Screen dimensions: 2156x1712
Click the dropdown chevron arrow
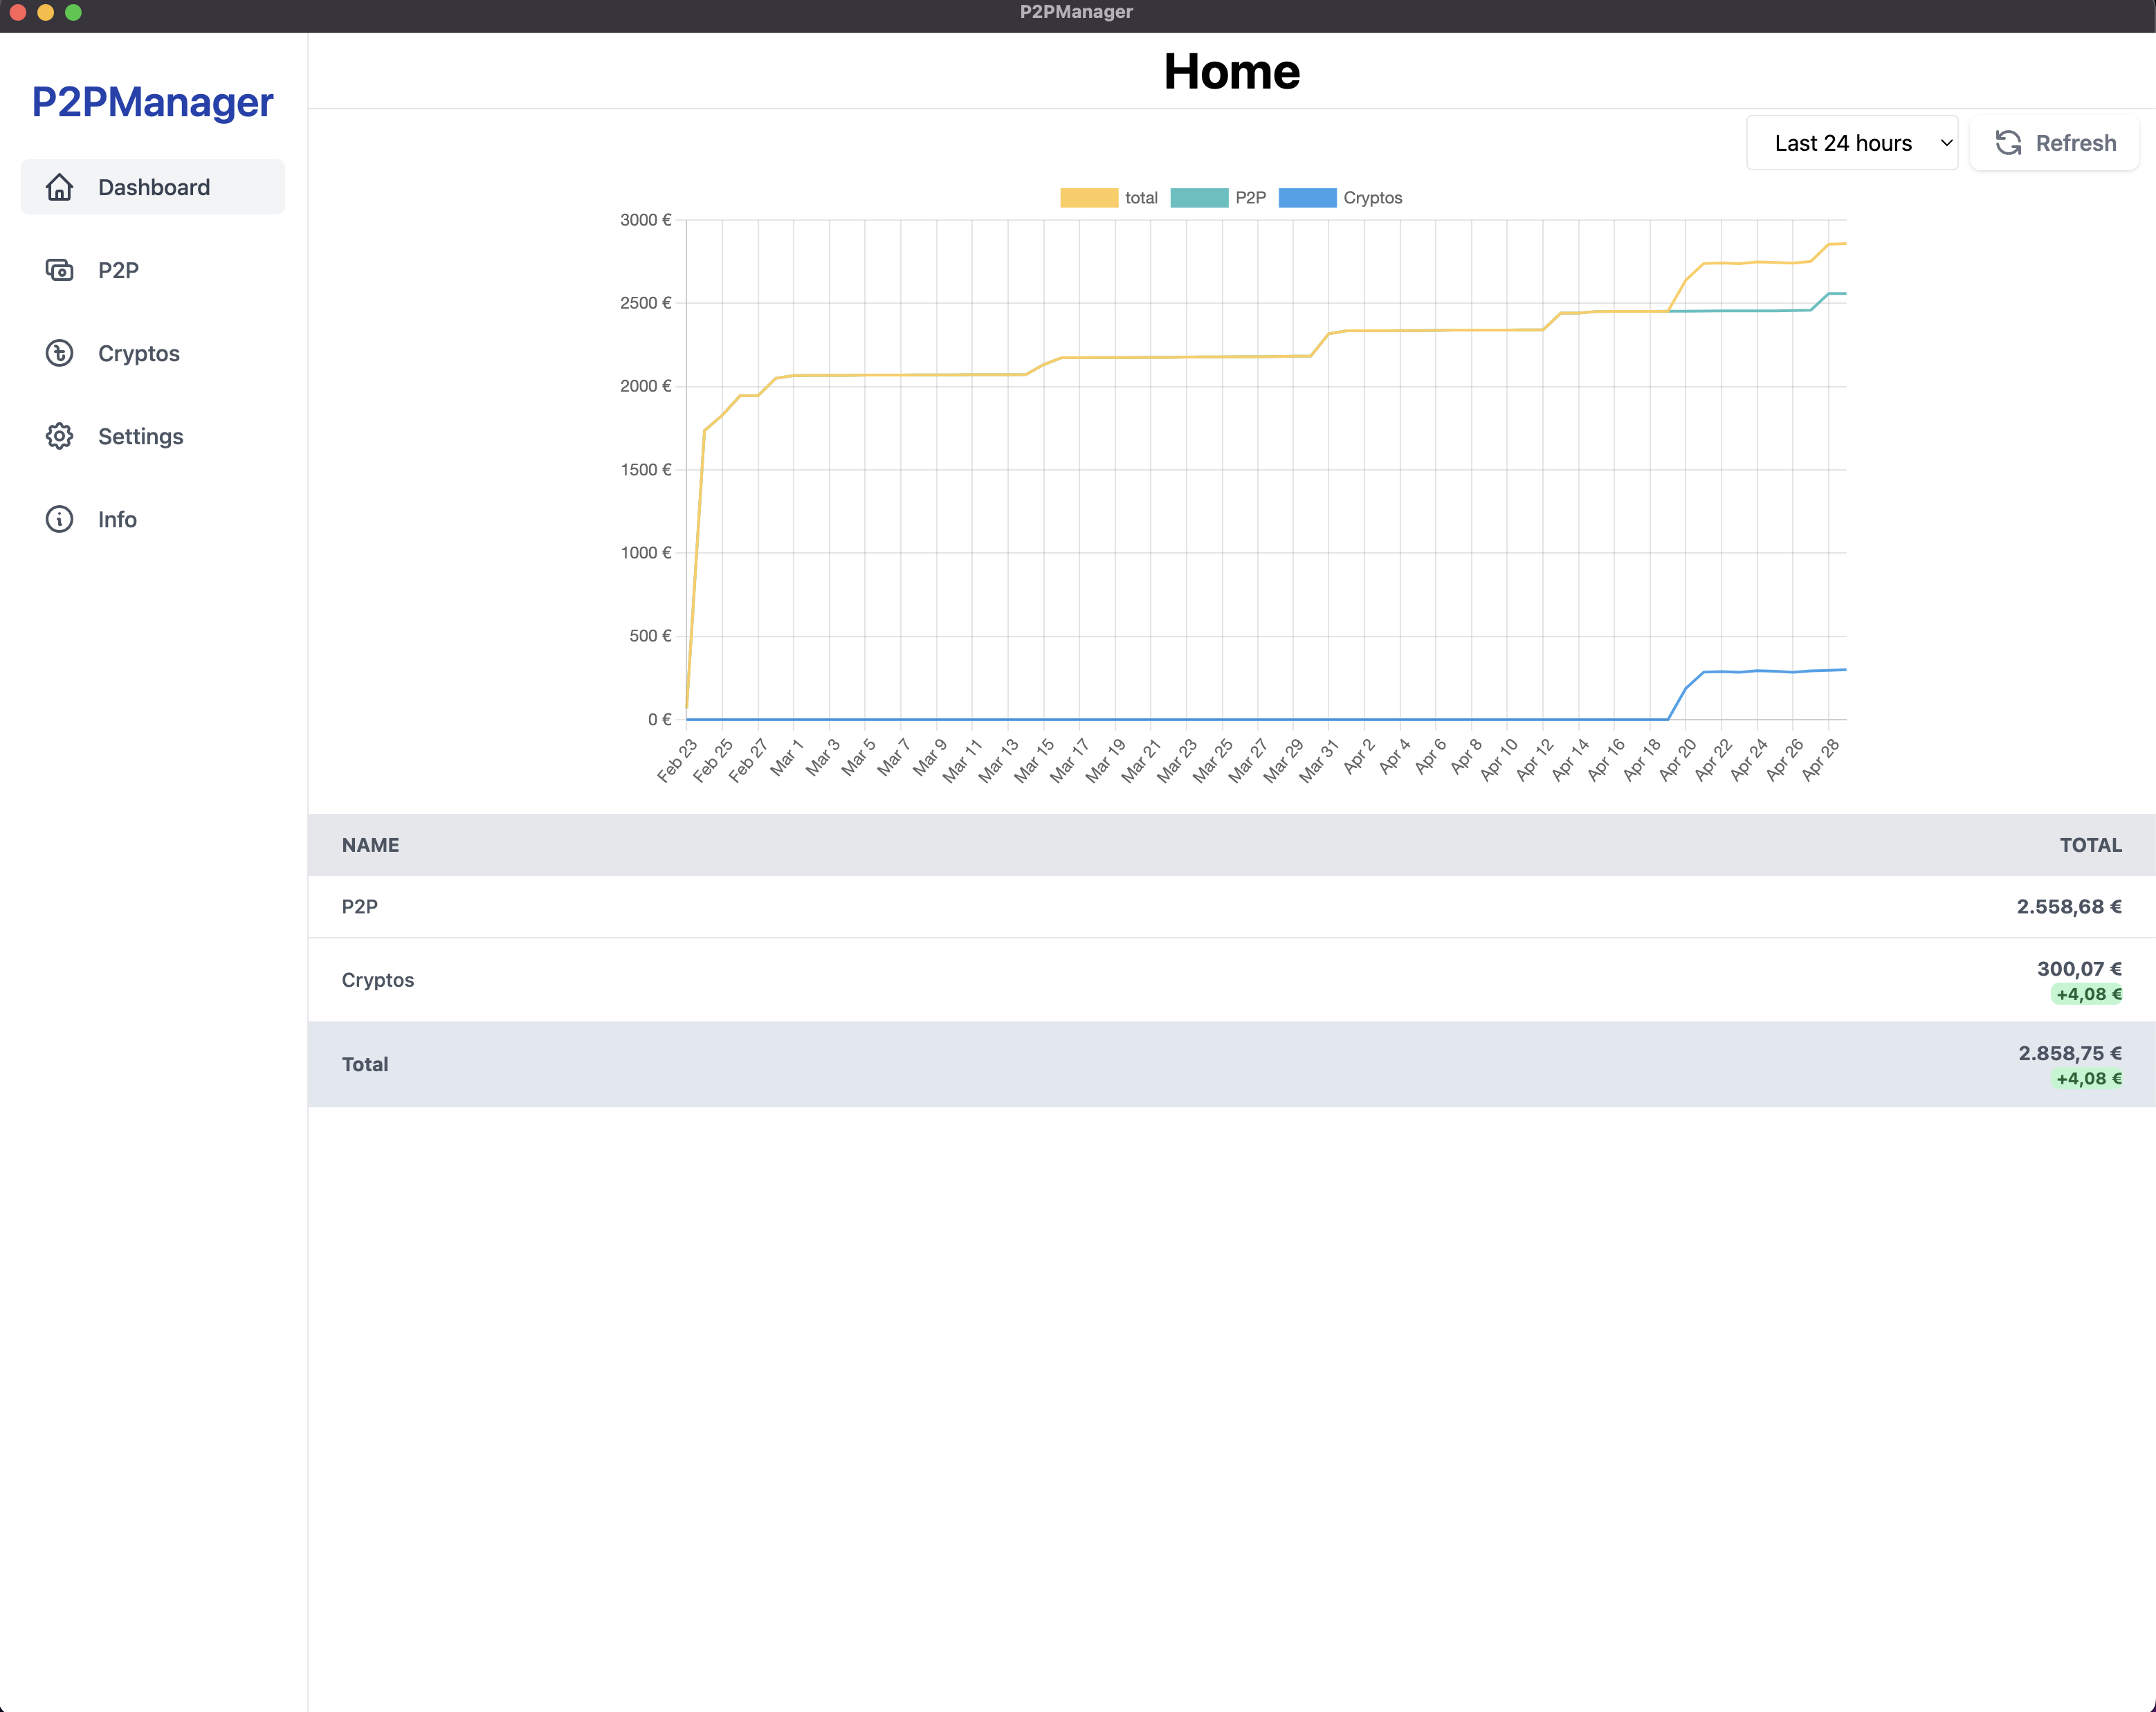[1946, 143]
